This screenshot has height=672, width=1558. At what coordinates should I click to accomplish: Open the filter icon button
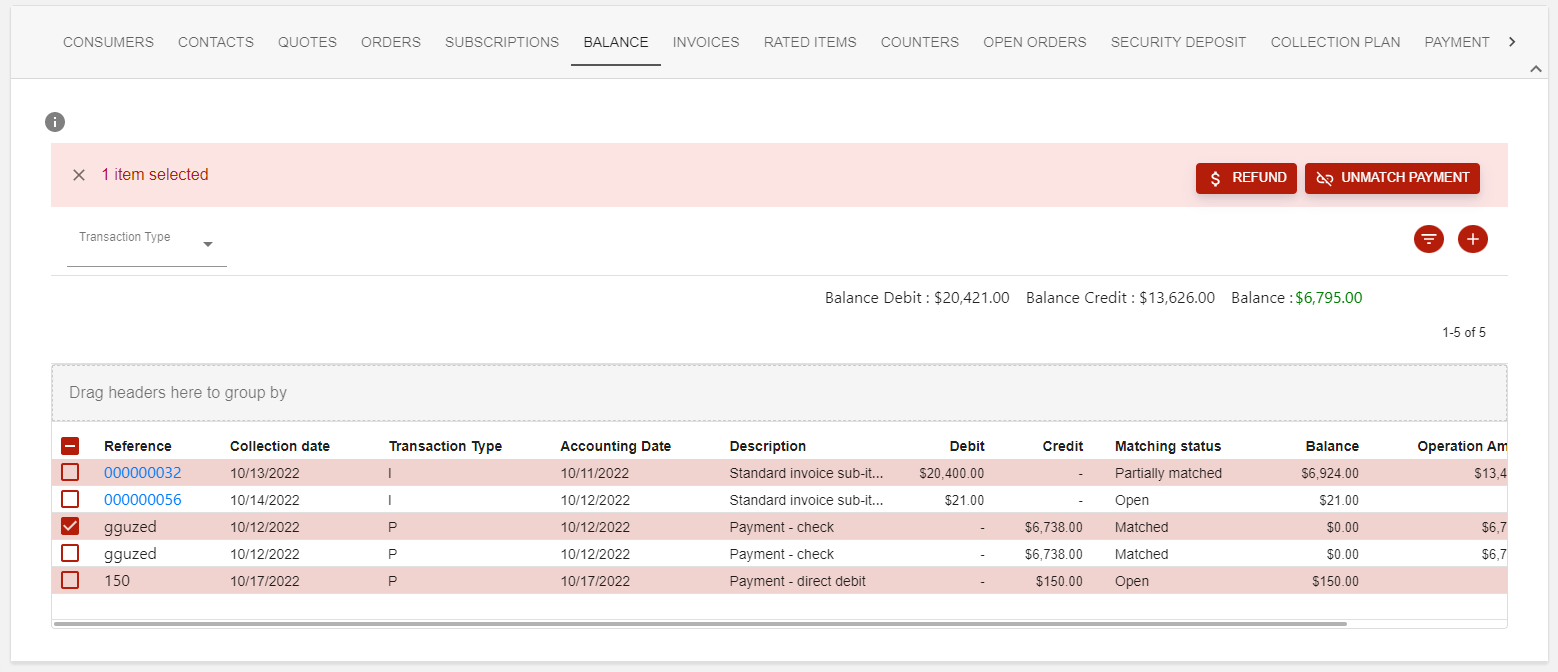(1429, 239)
